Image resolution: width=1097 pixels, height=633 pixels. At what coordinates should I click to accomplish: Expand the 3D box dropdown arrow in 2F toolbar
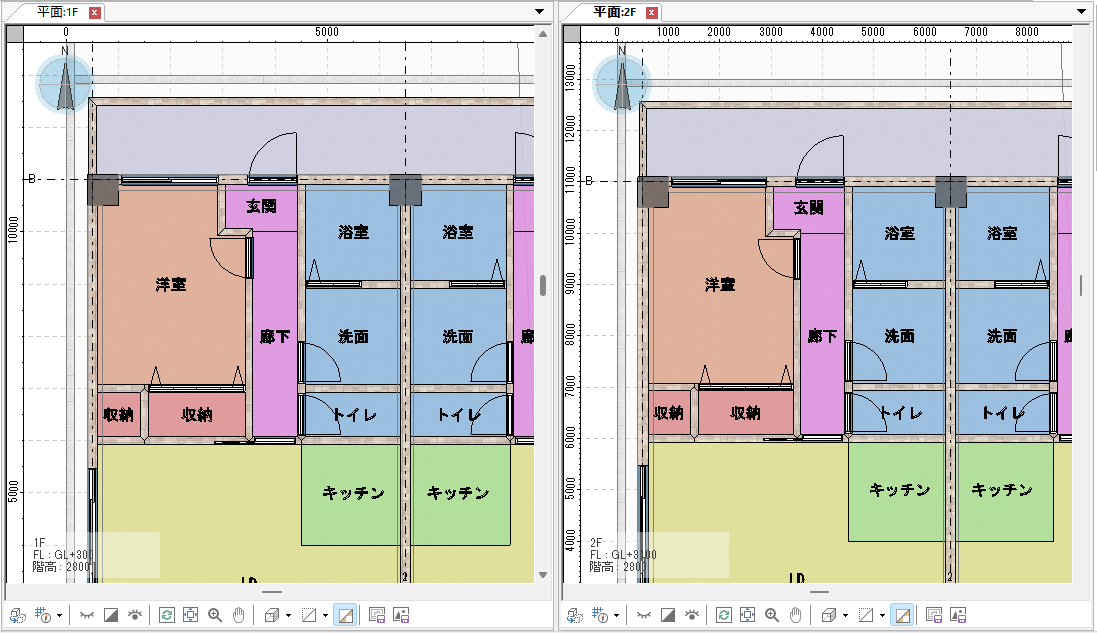pos(845,615)
